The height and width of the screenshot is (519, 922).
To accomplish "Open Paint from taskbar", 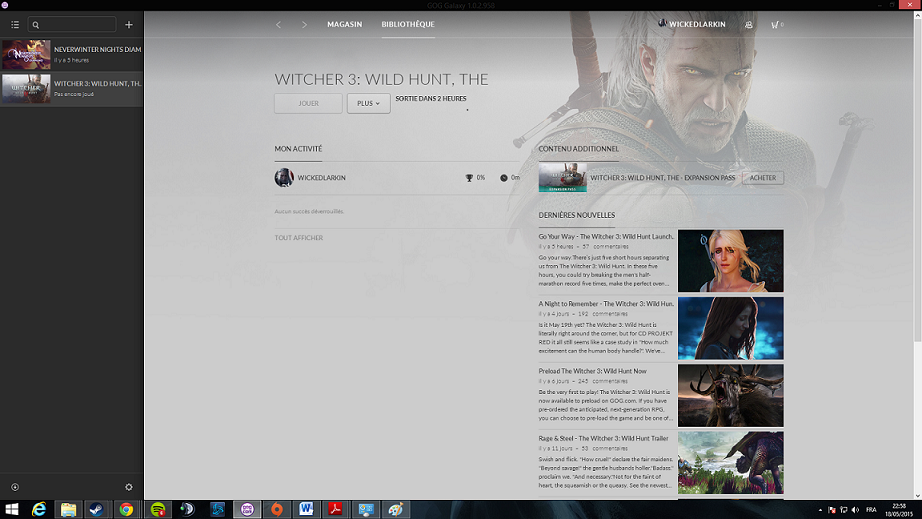I will coord(396,509).
